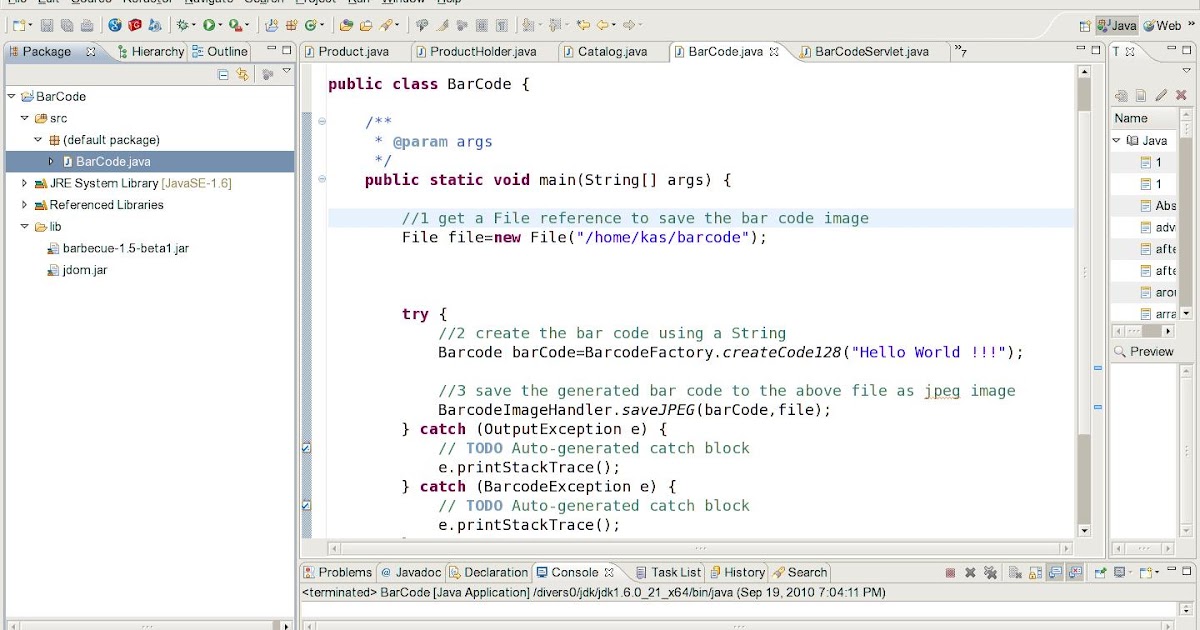Expand JRE System Library node
The image size is (1200, 630).
pos(25,183)
